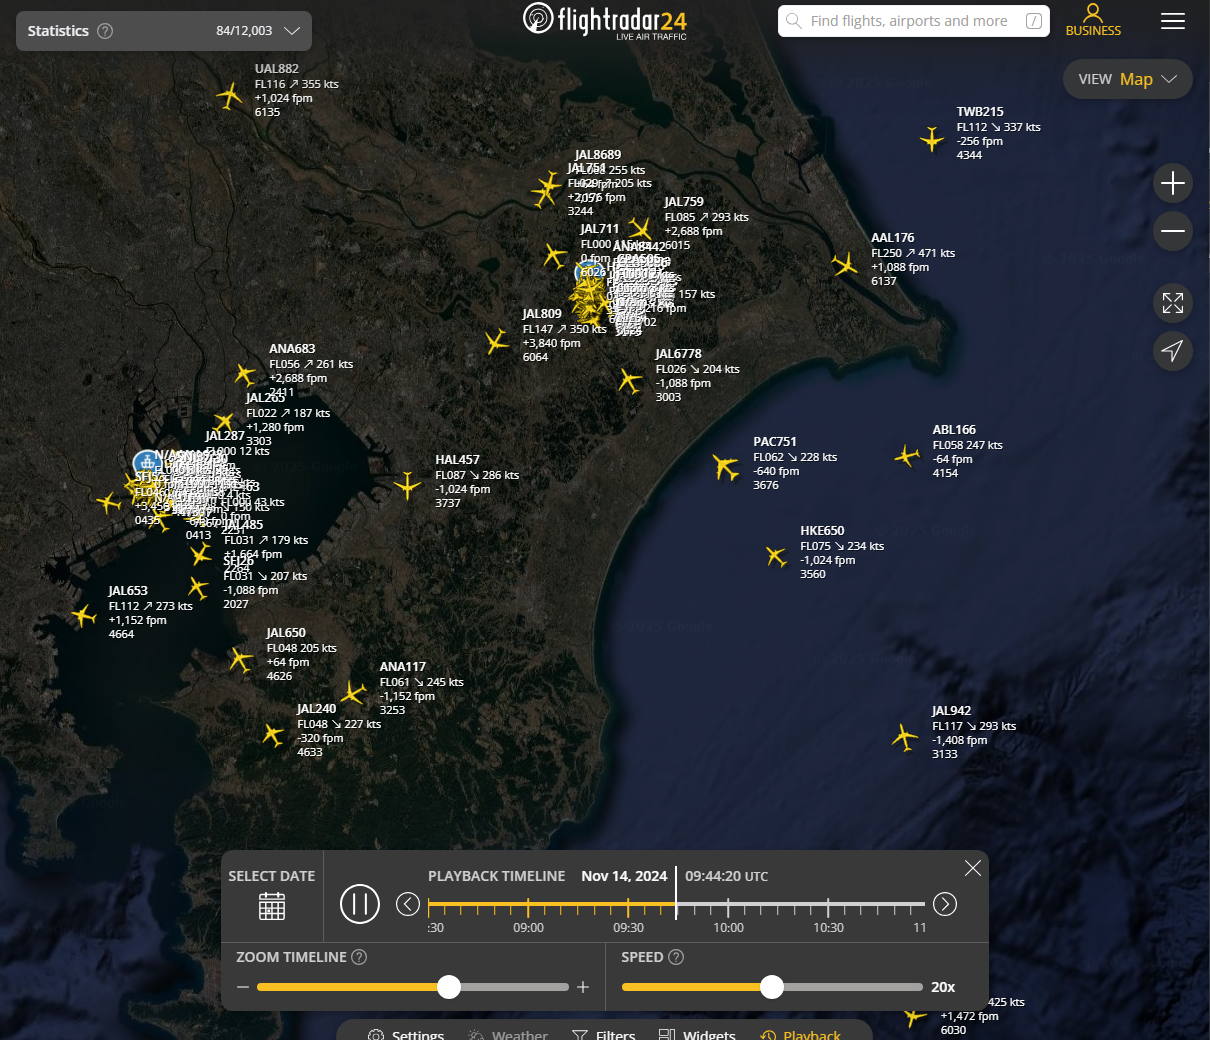Click the playback Speed slider handle
The width and height of the screenshot is (1210, 1040).
(771, 987)
